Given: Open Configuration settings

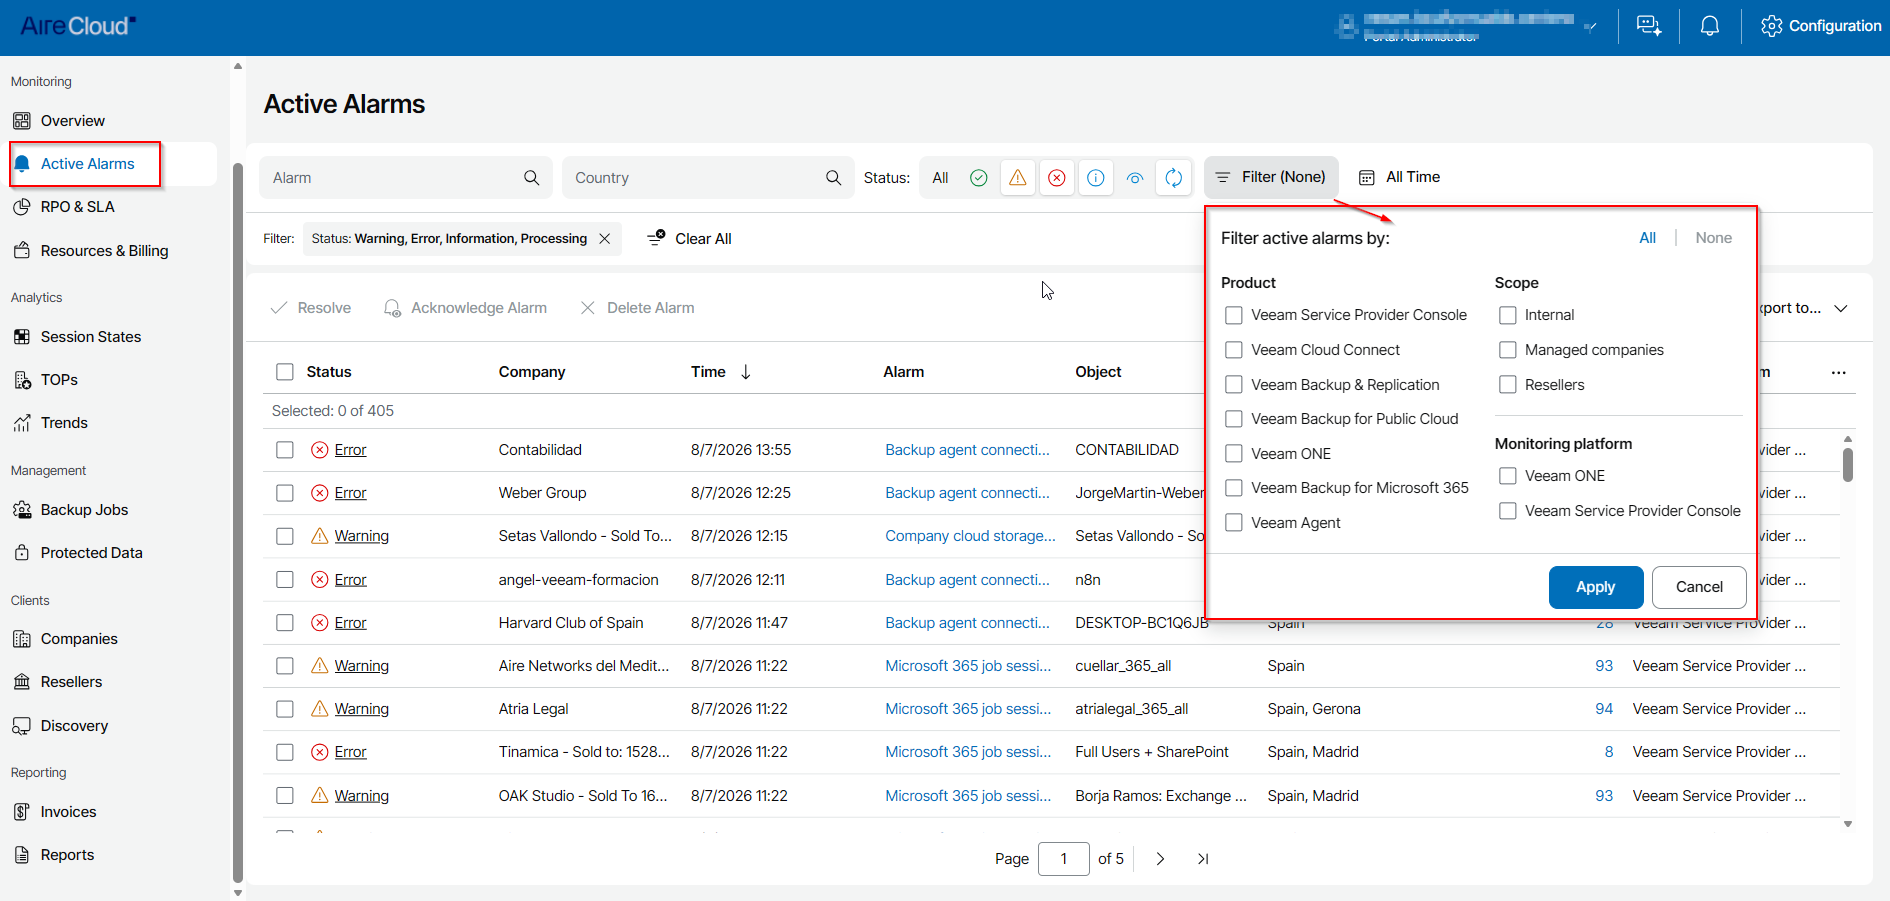Looking at the screenshot, I should (x=1821, y=26).
